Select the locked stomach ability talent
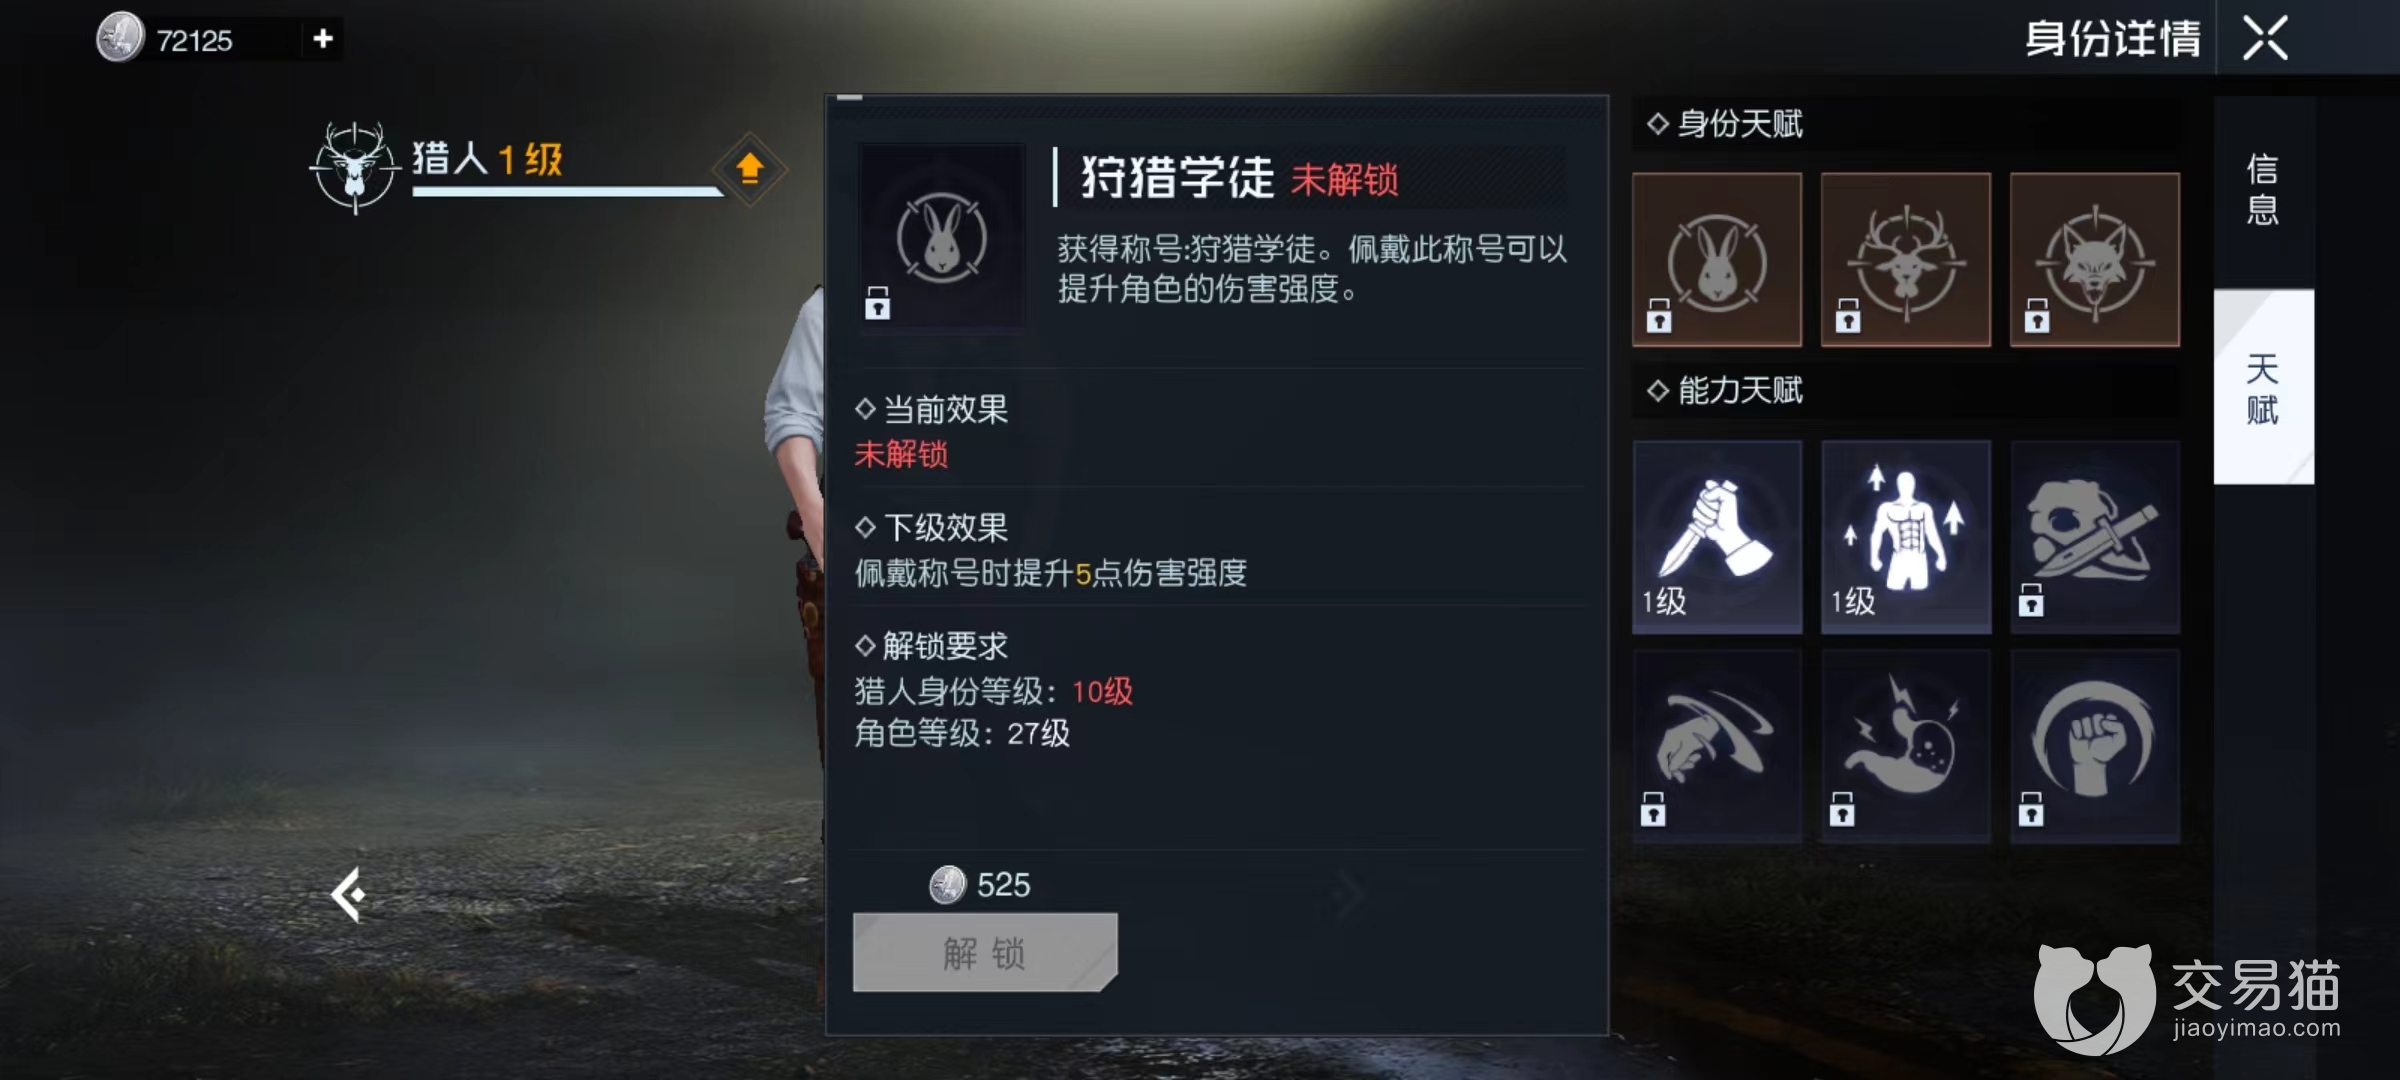Viewport: 2400px width, 1080px height. tap(1906, 746)
